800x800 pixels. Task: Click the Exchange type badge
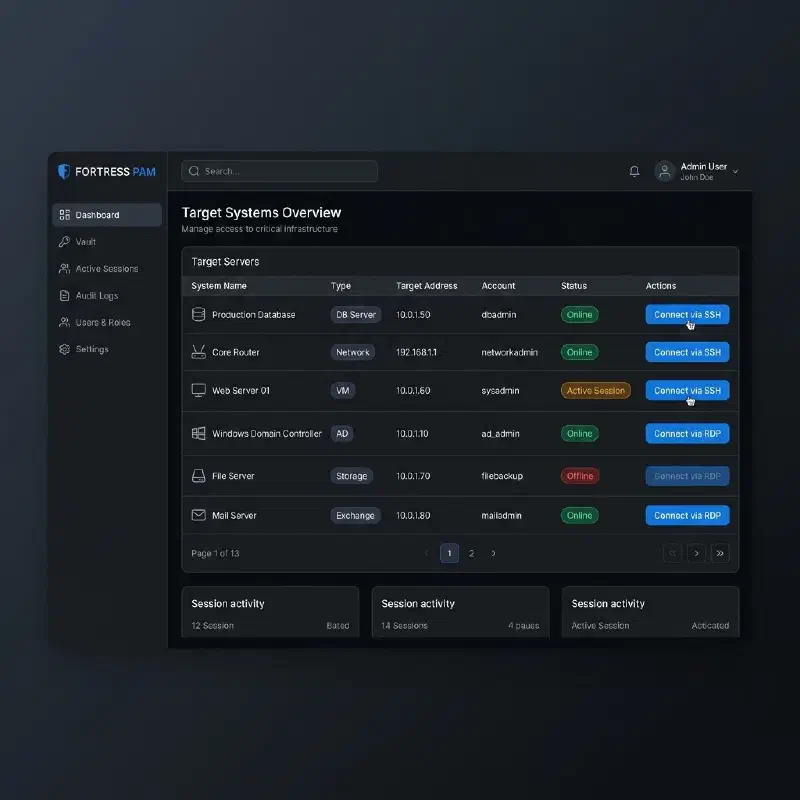click(x=355, y=515)
